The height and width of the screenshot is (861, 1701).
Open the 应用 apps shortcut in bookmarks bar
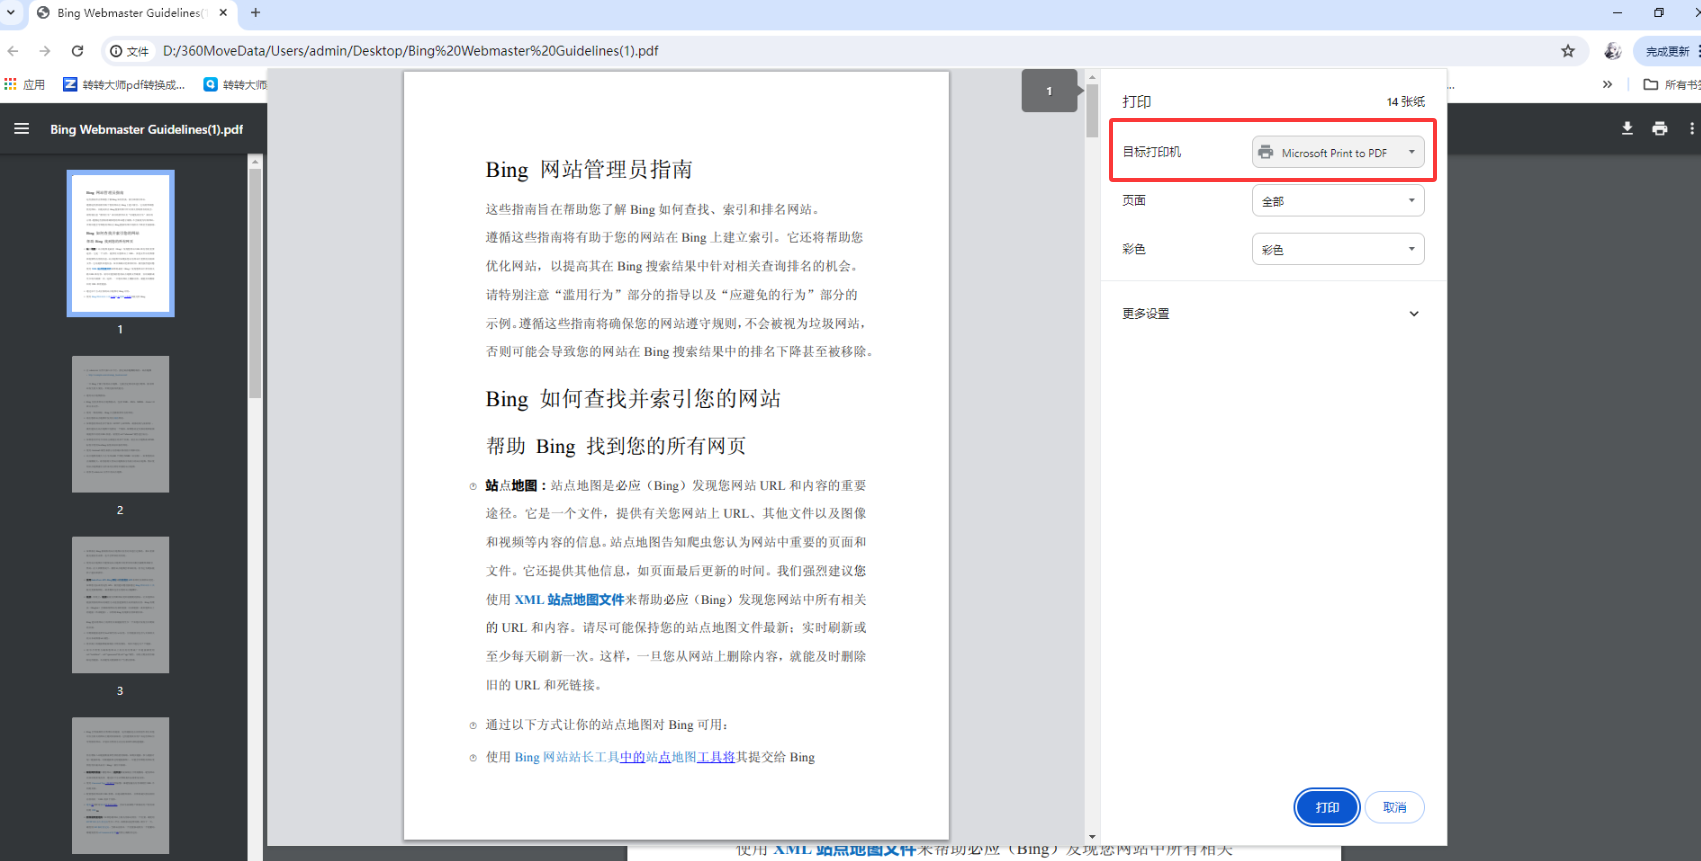point(25,85)
